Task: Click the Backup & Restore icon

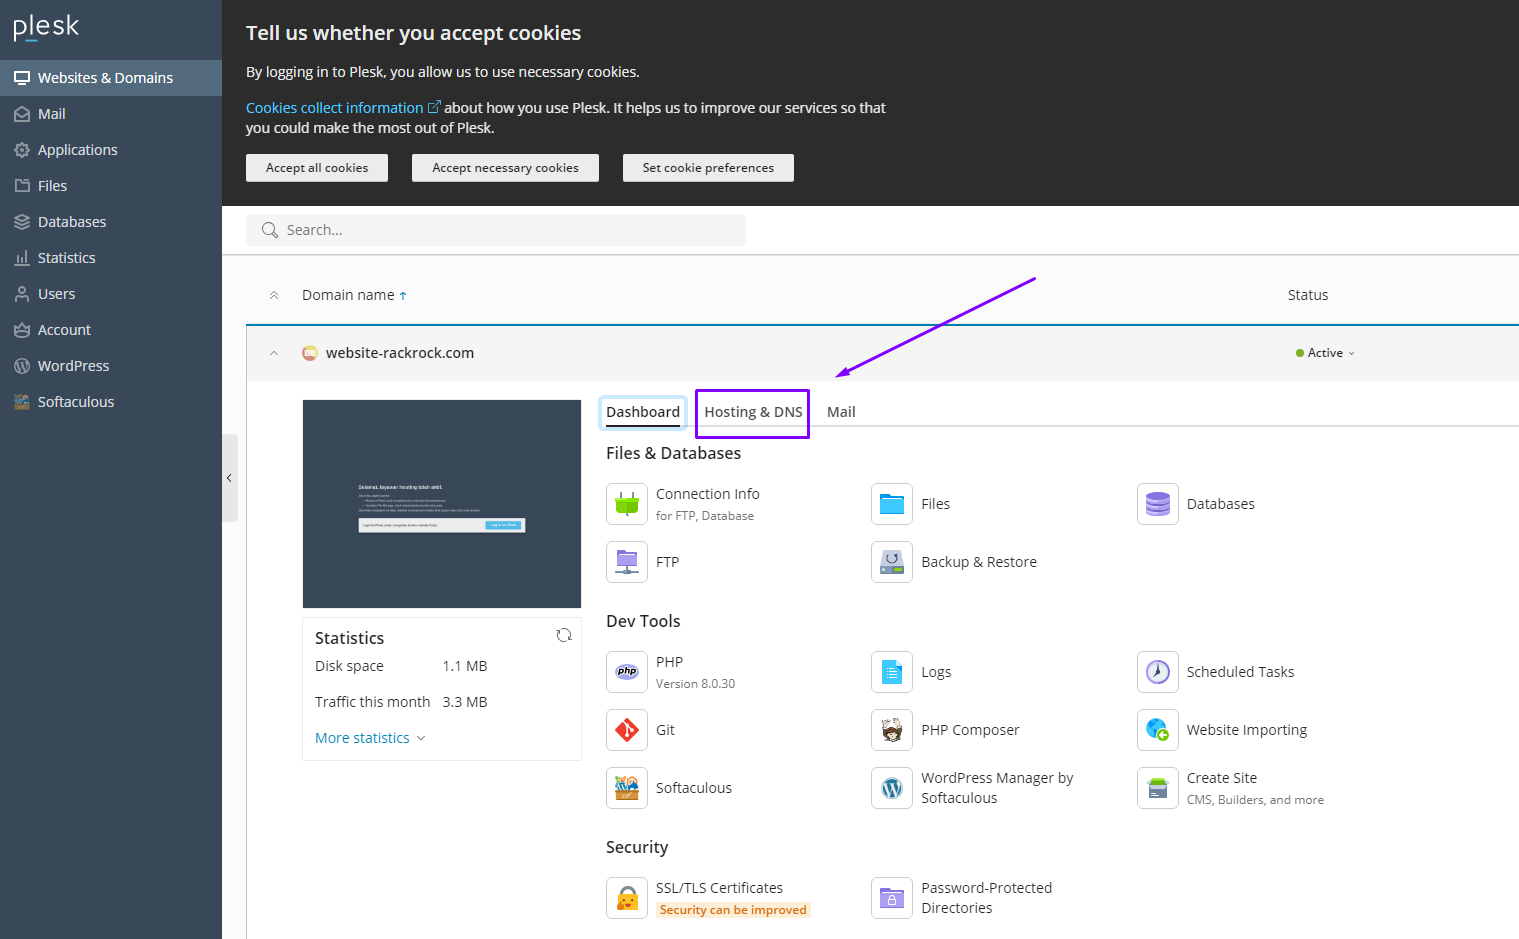Action: (892, 562)
